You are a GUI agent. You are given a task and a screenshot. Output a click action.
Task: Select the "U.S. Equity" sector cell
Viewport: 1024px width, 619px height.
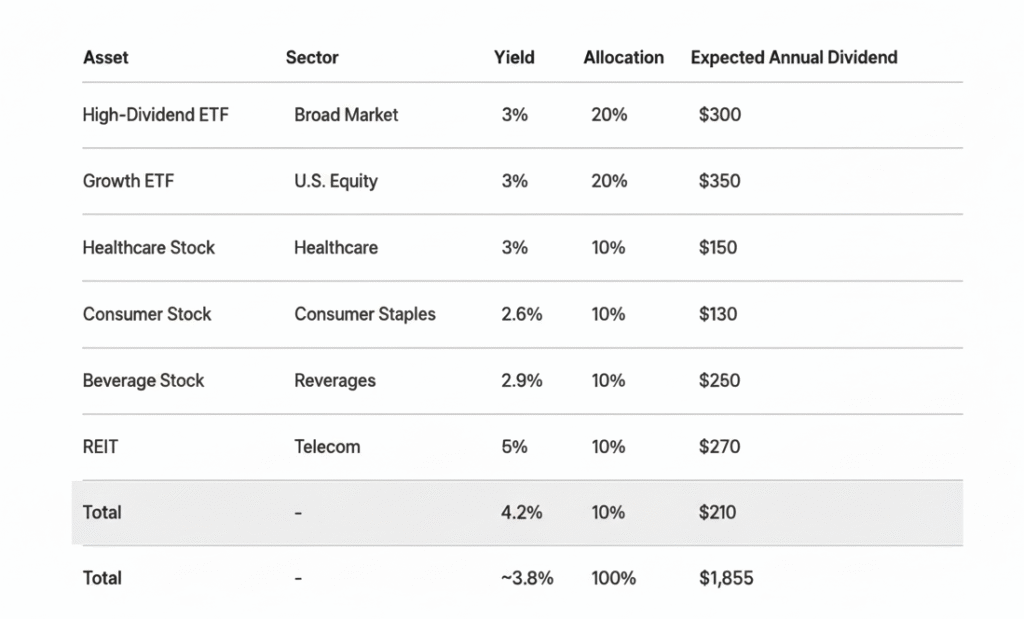tap(336, 181)
